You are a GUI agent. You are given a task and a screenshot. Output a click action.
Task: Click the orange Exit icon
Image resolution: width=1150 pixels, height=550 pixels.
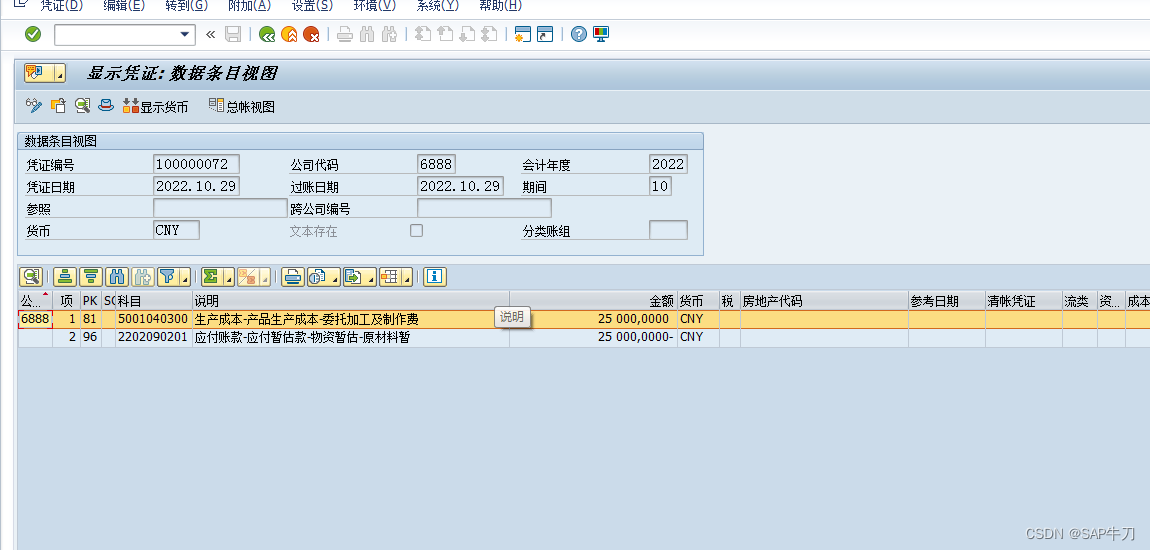click(x=289, y=34)
